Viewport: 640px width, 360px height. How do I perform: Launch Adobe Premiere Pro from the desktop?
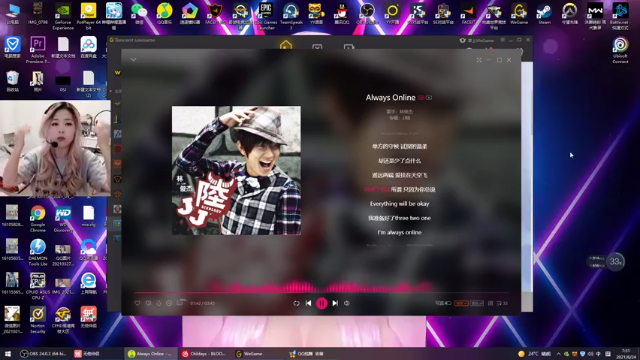(38, 50)
